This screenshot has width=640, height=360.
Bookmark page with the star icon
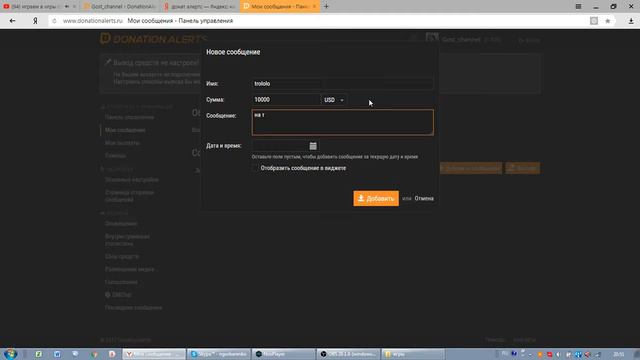click(x=607, y=21)
